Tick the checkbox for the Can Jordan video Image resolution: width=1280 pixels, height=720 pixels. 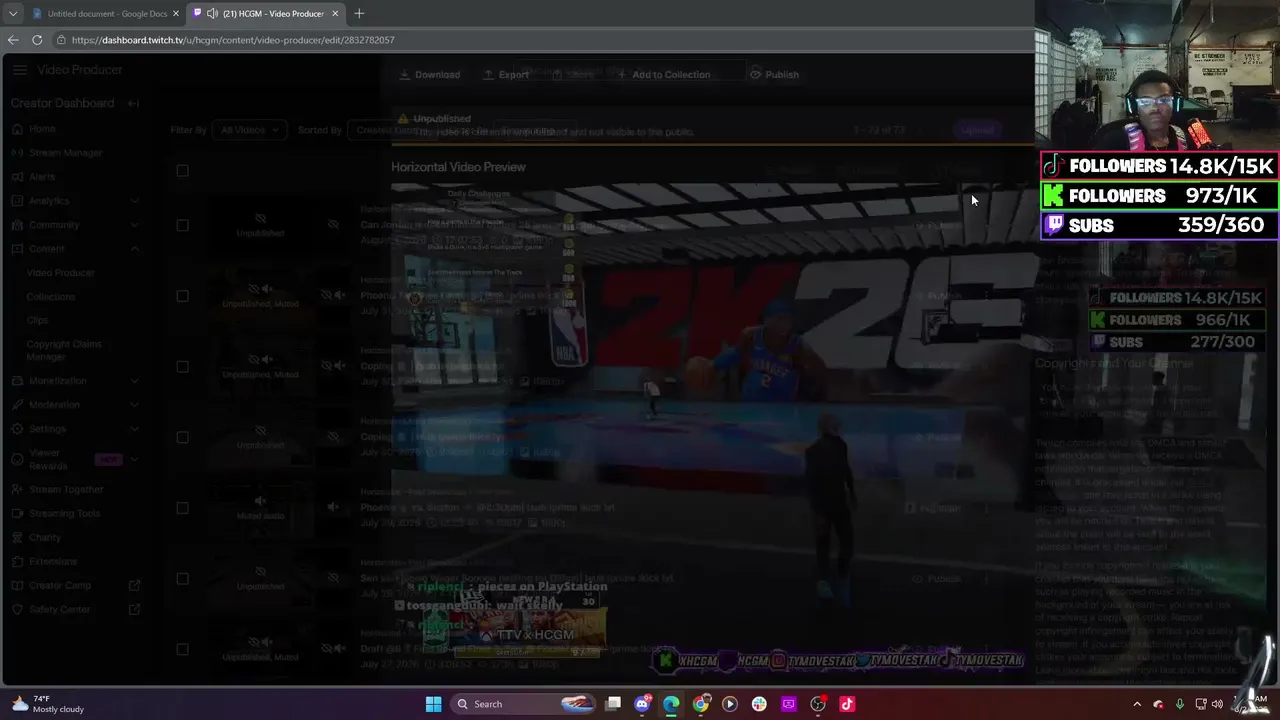[182, 225]
